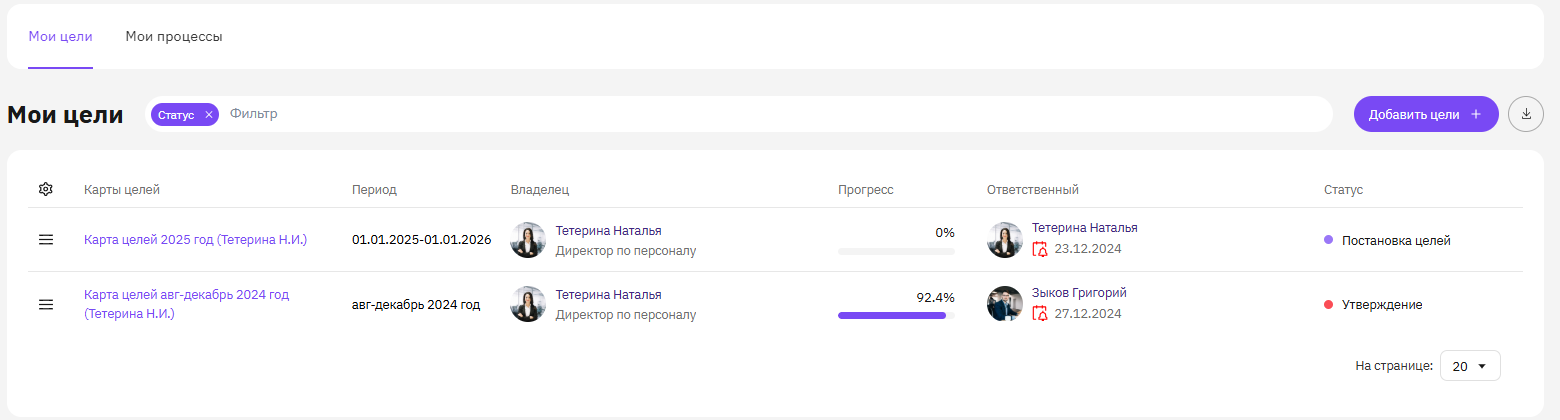The height and width of the screenshot is (420, 1560).
Task: Click owner avatar in first row
Action: tap(528, 240)
